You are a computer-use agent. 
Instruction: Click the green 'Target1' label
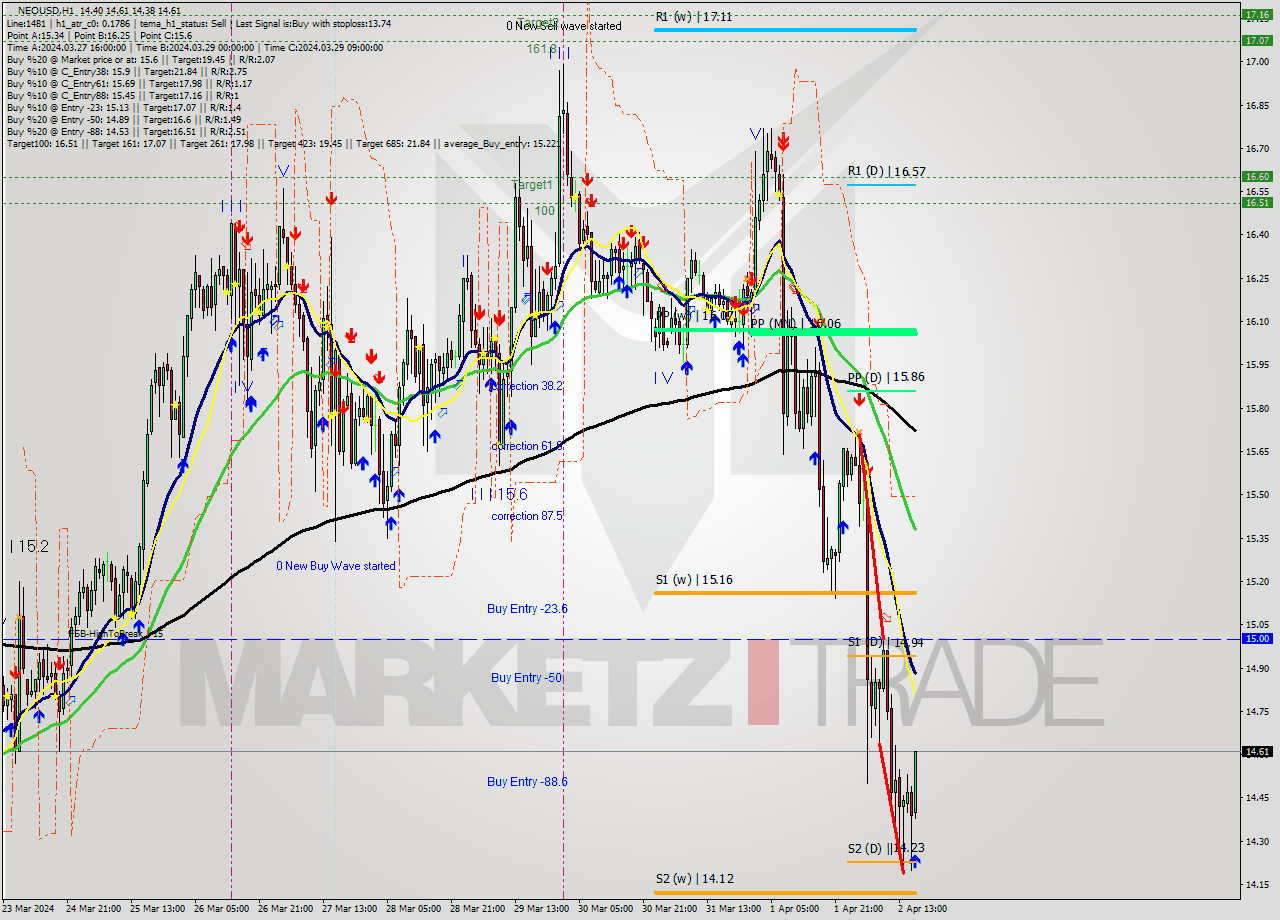pyautogui.click(x=532, y=185)
